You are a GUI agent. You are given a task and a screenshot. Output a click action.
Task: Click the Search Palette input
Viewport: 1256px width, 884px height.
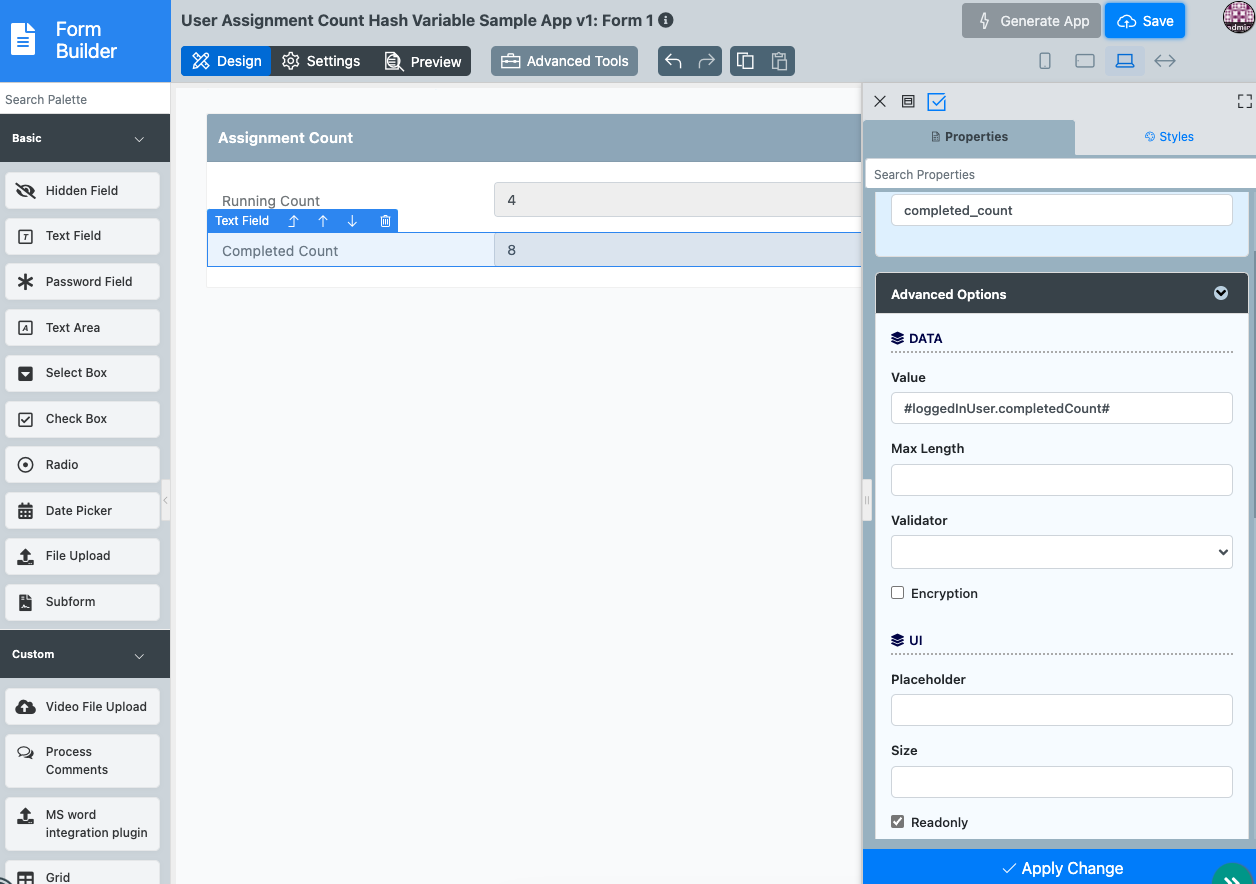(x=85, y=99)
